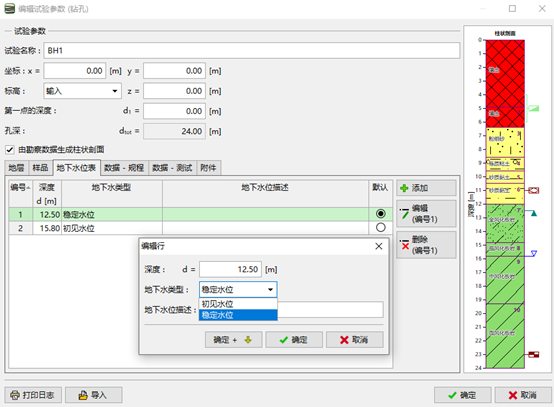Select the 地下水位表 tab
The width and height of the screenshot is (554, 407).
pyautogui.click(x=76, y=168)
